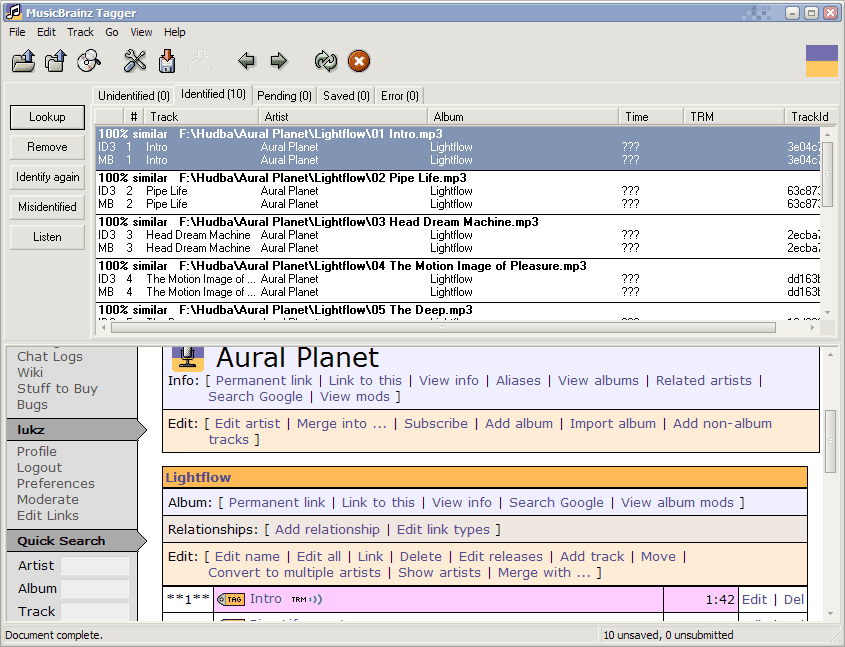Screen dimensions: 845x647
Task: Switch to the Saved (0) tab
Action: 347,96
